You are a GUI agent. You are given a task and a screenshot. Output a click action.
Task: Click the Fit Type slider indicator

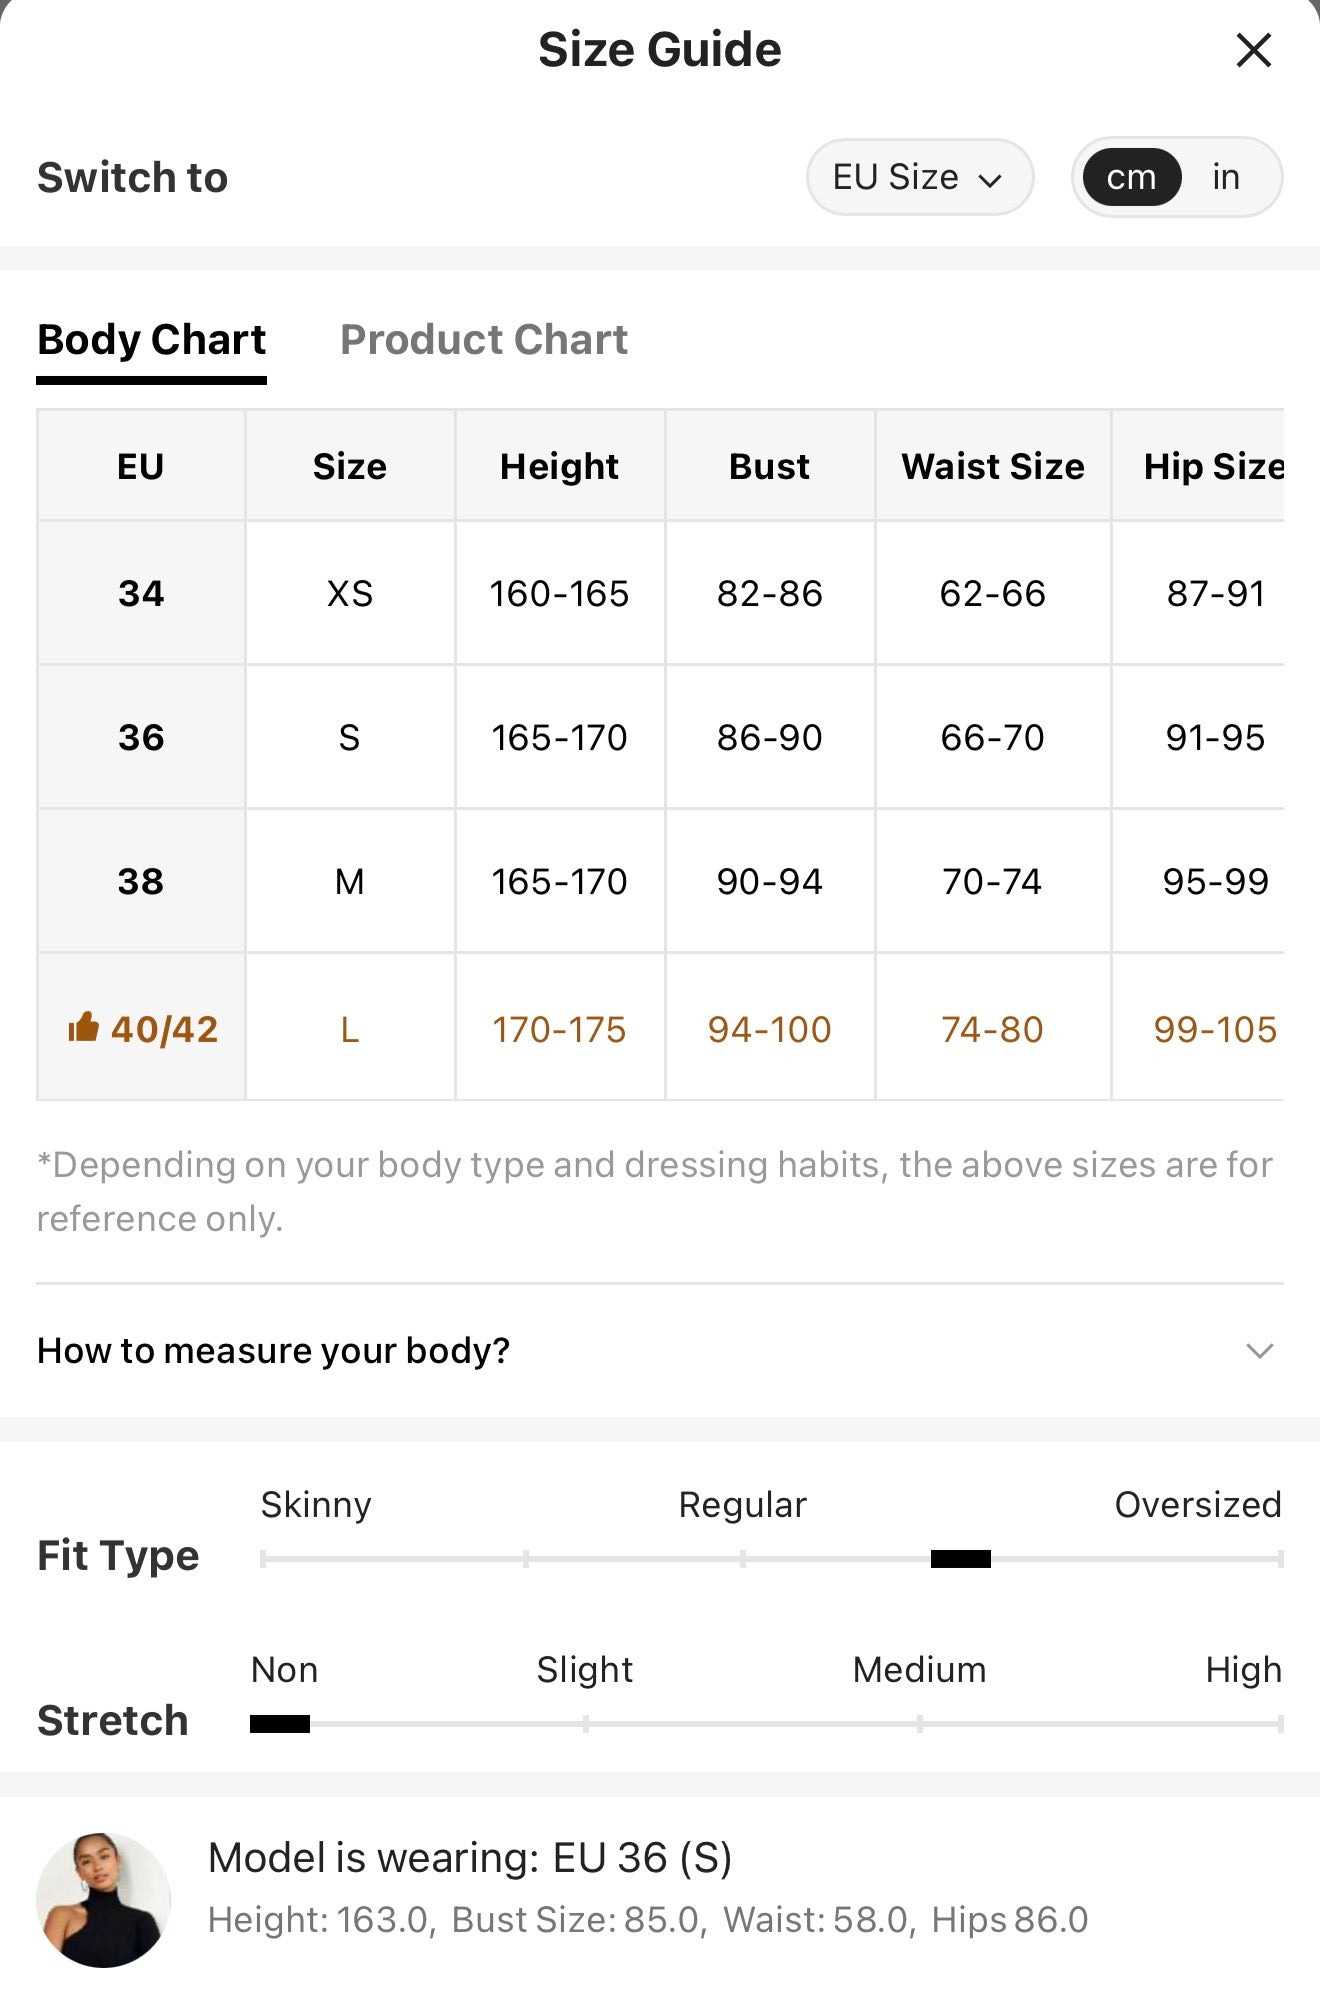click(960, 1558)
